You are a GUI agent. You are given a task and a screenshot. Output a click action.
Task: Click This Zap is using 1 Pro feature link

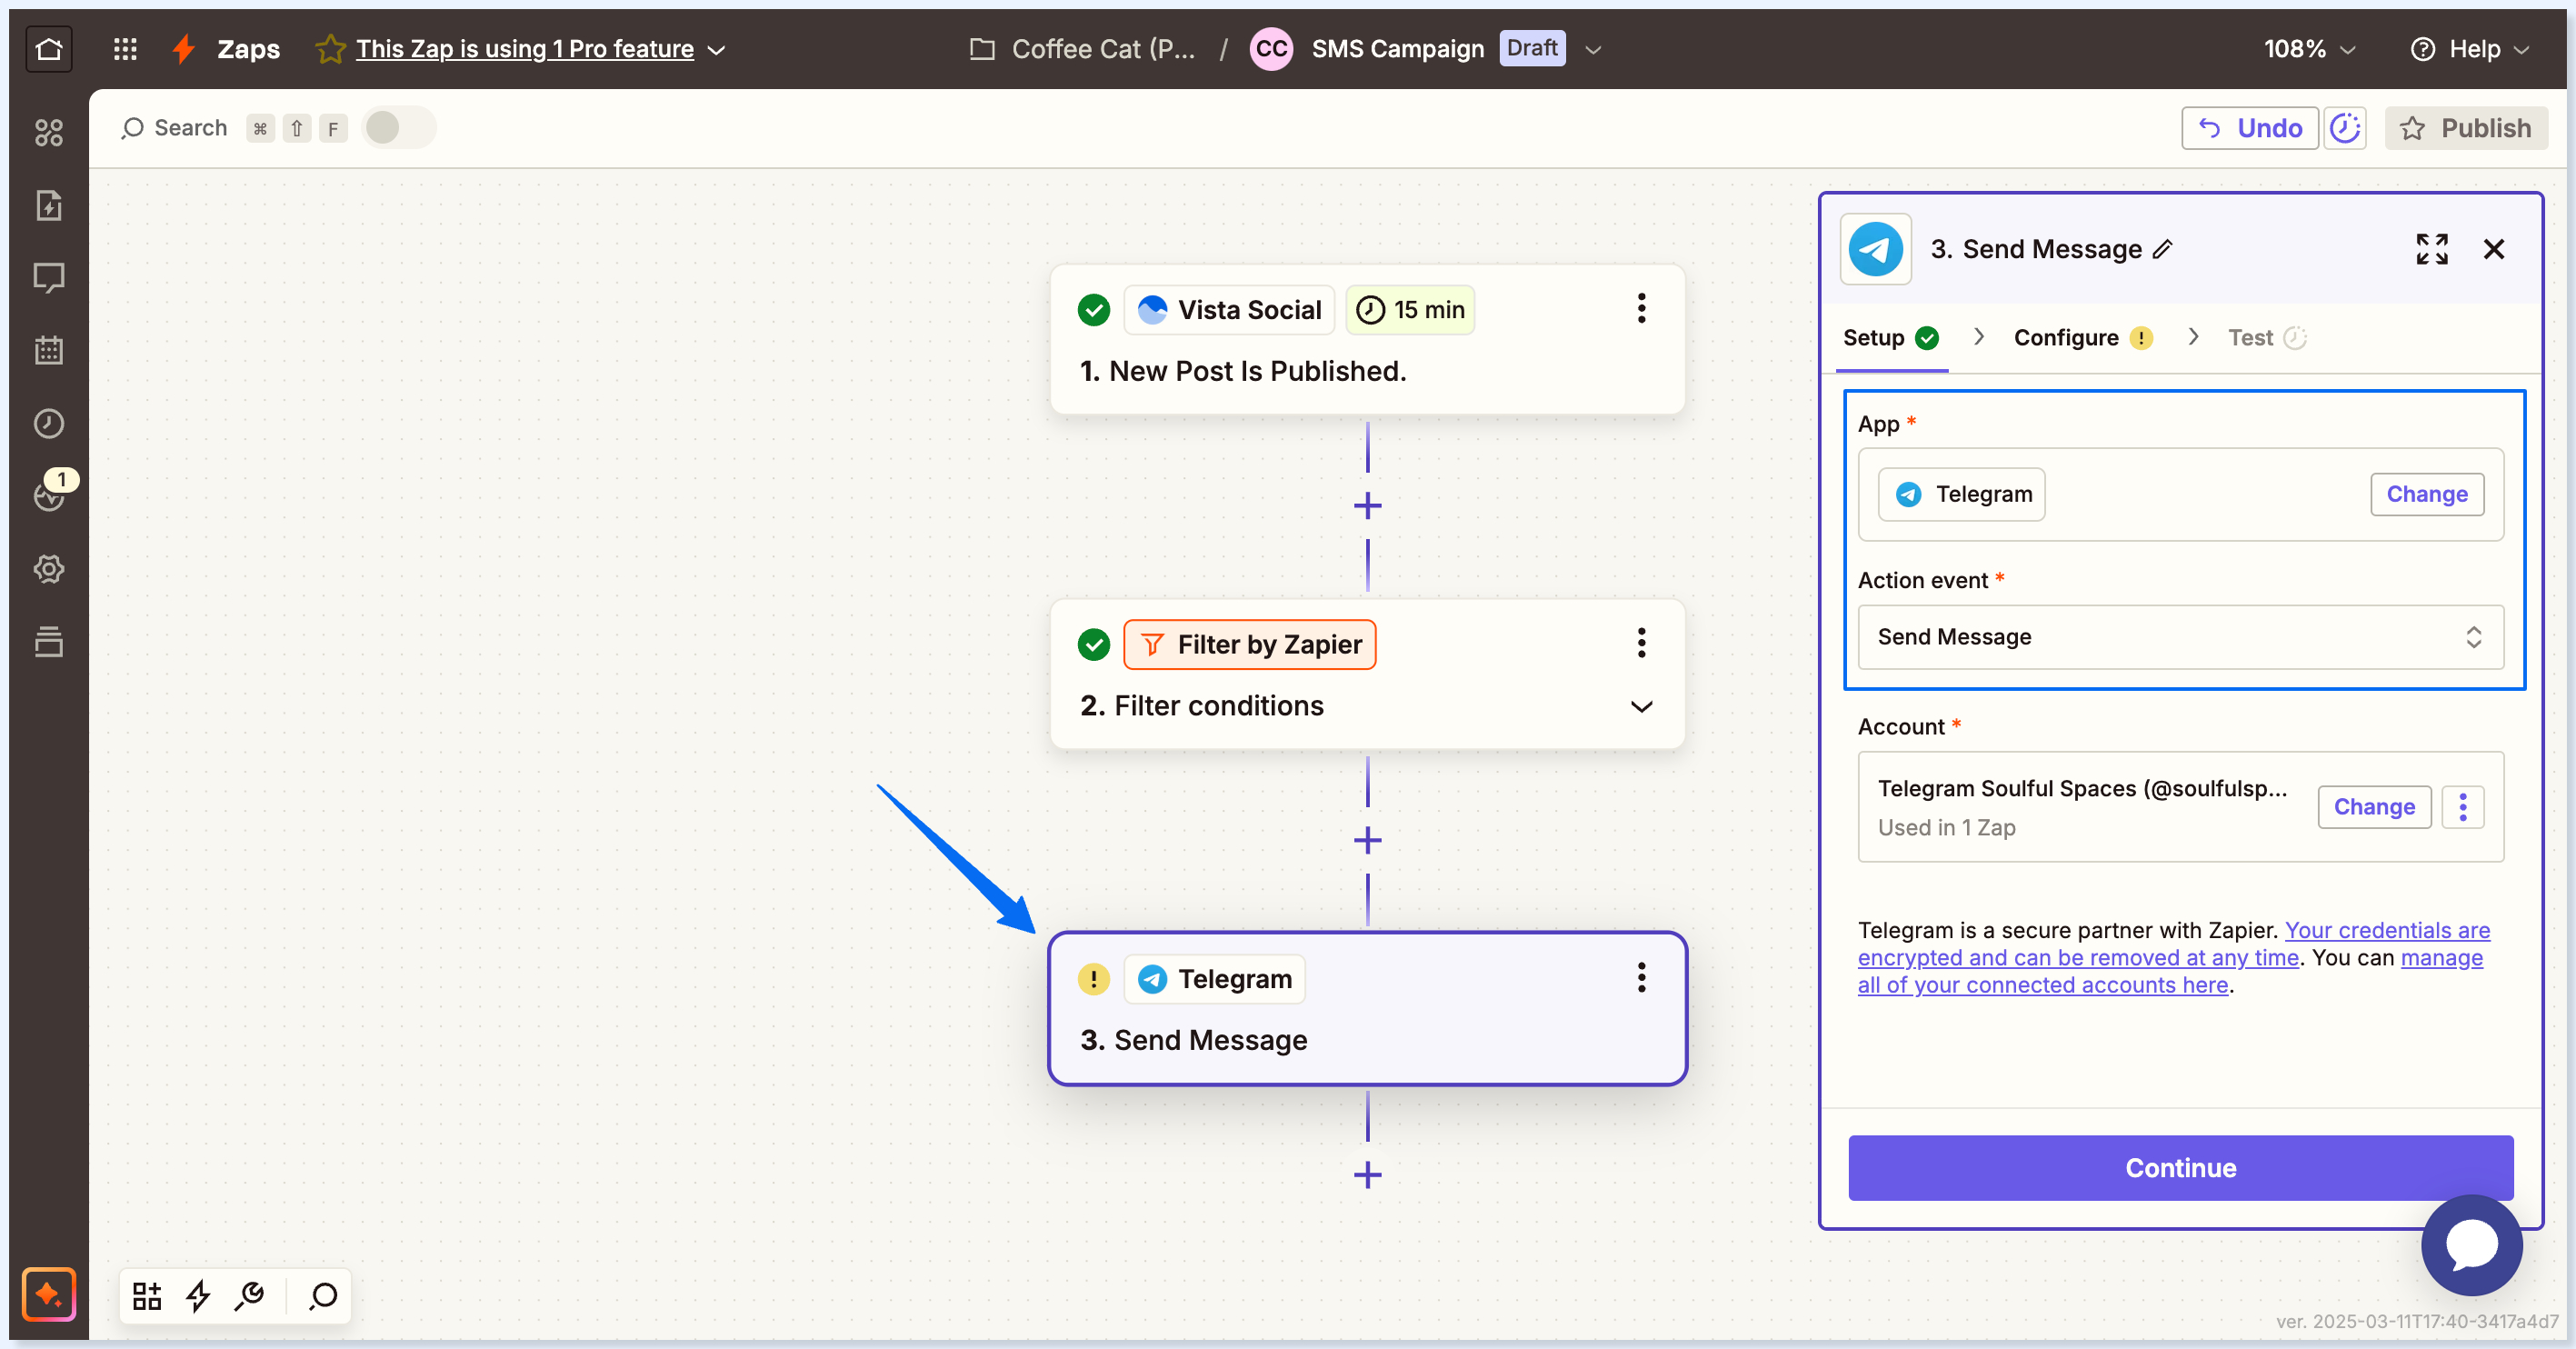click(x=525, y=48)
